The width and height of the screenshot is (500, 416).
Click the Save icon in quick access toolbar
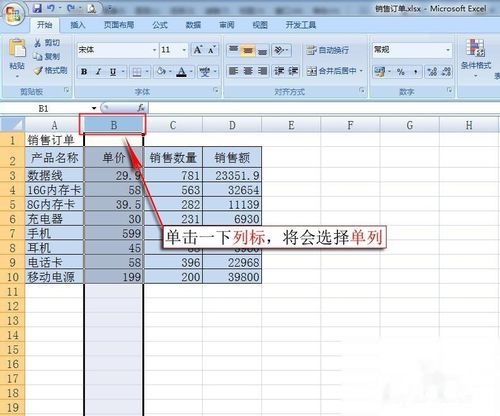[x=37, y=8]
